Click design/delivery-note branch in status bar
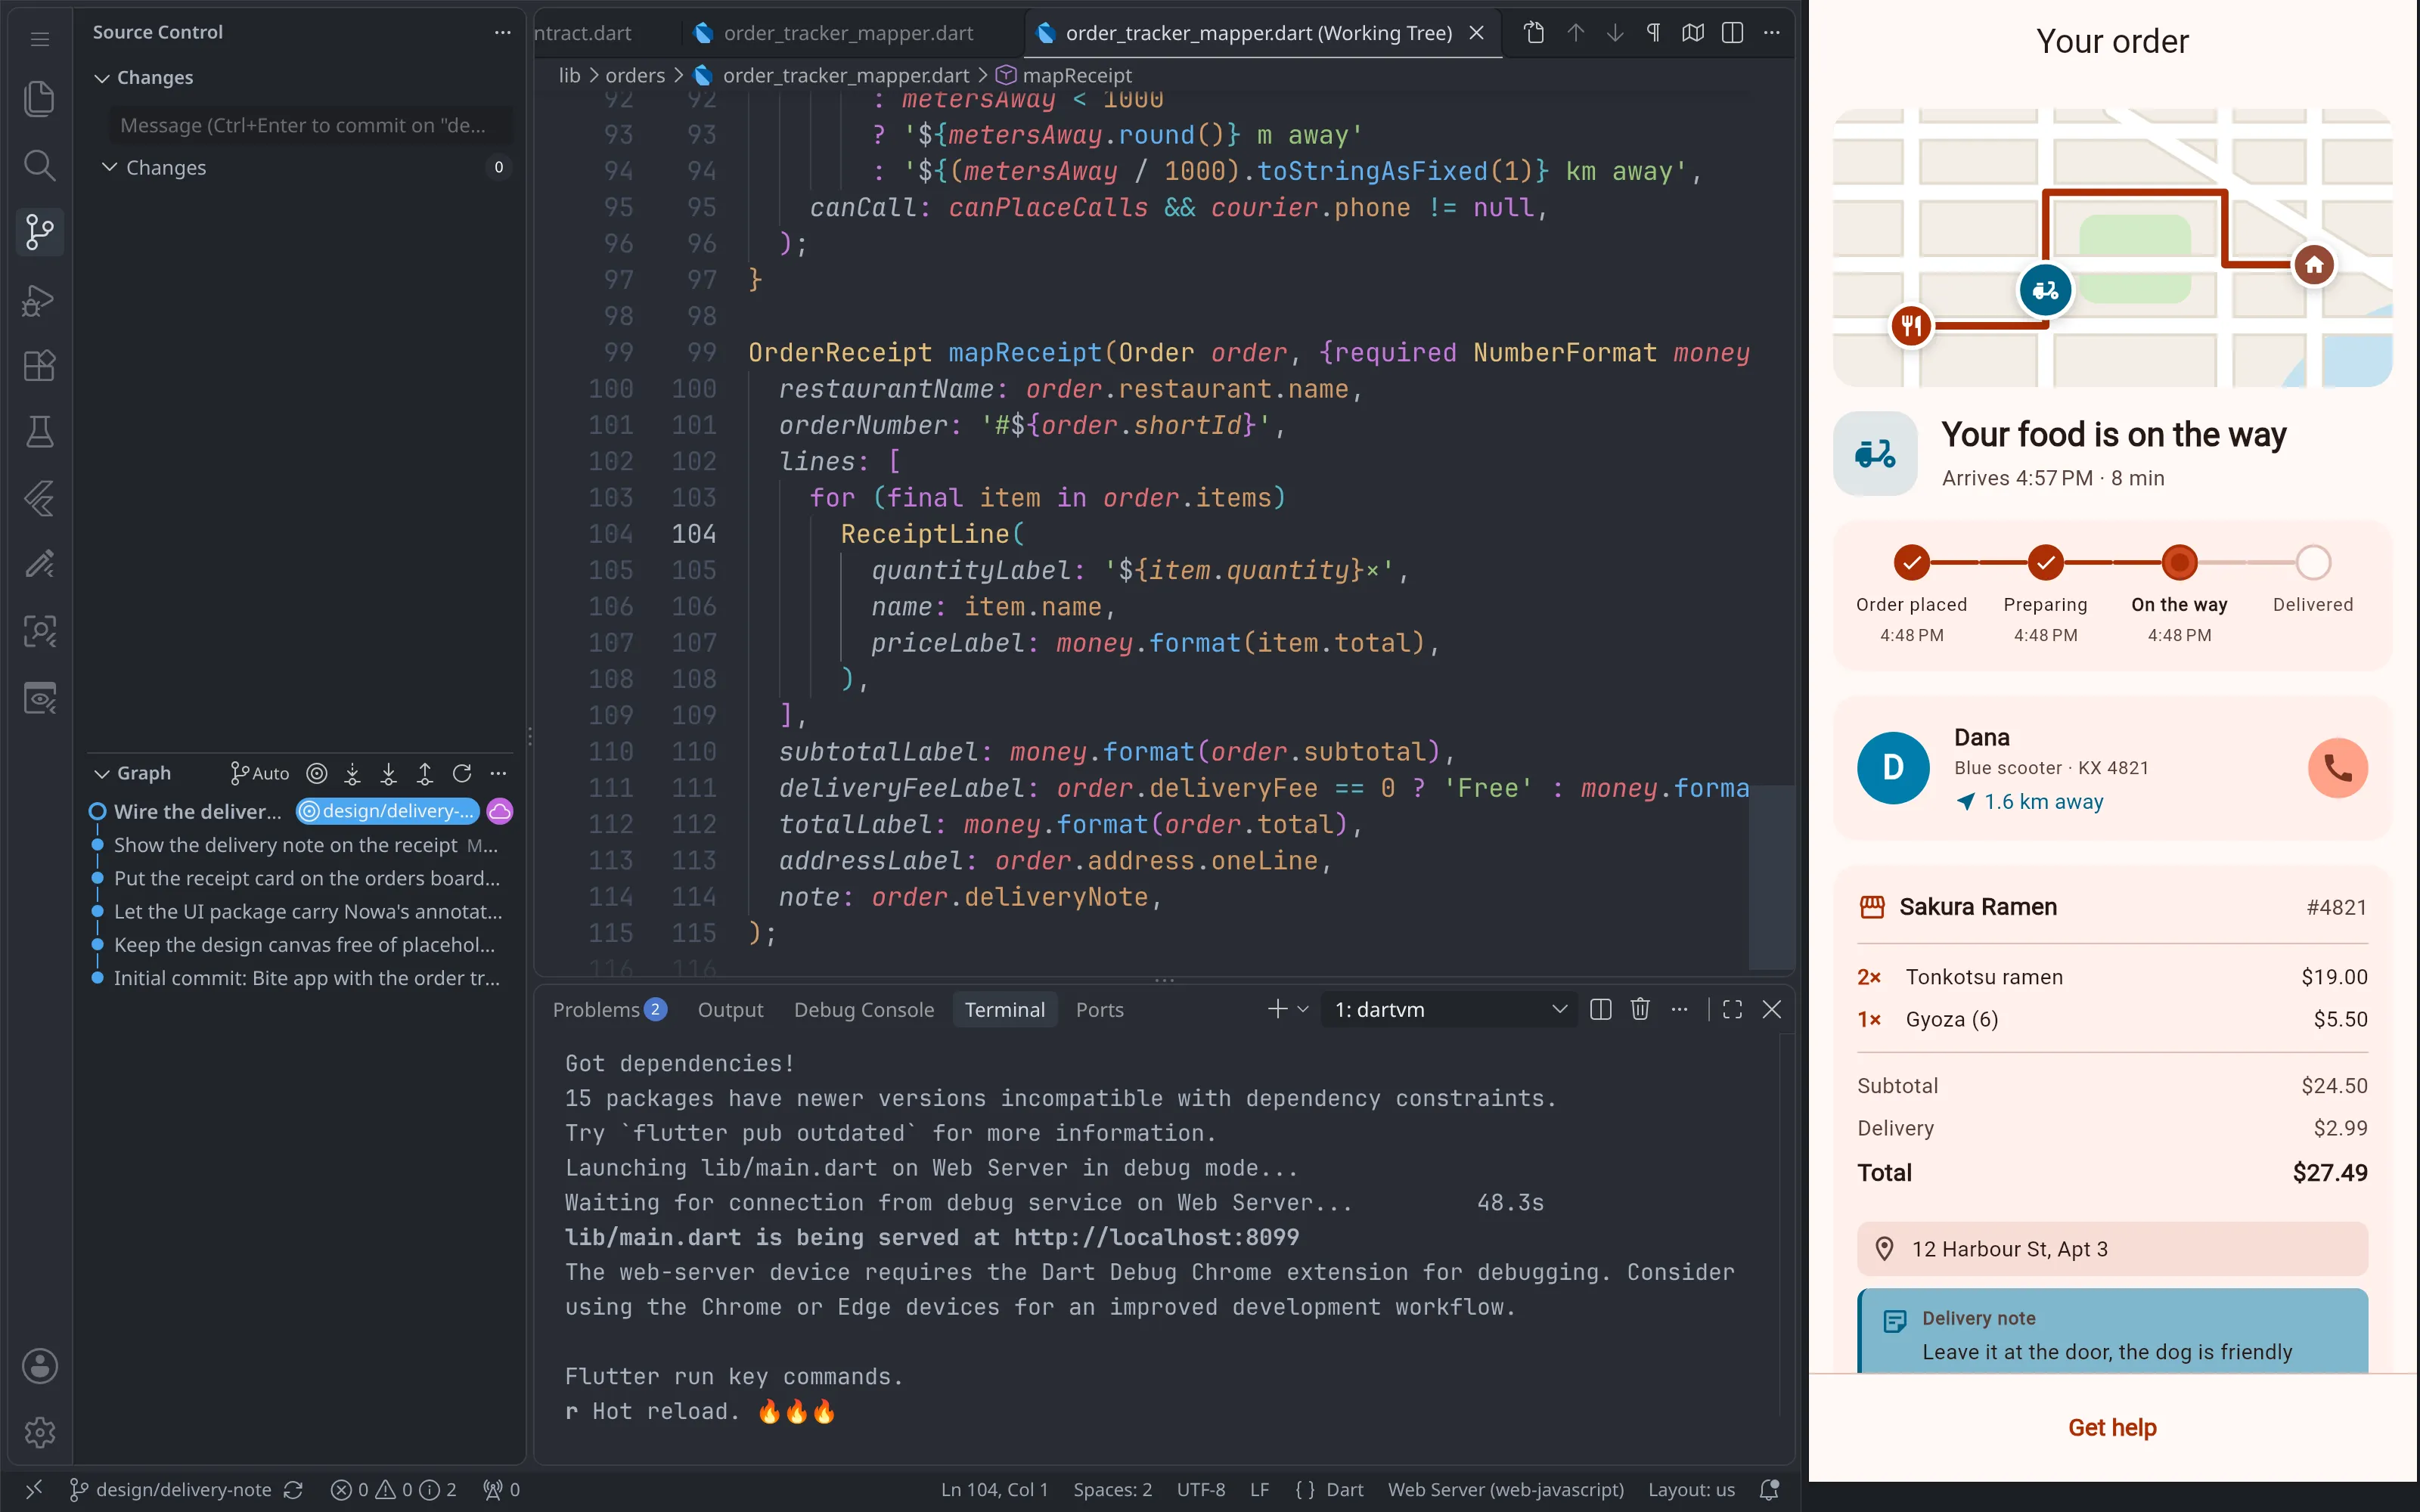The width and height of the screenshot is (2420, 1512). 172,1490
